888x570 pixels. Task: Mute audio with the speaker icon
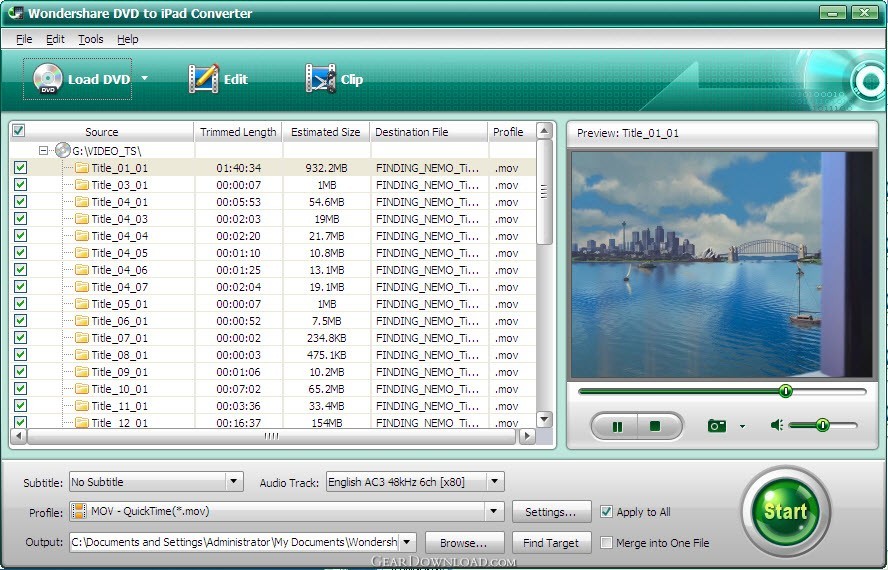pyautogui.click(x=776, y=425)
